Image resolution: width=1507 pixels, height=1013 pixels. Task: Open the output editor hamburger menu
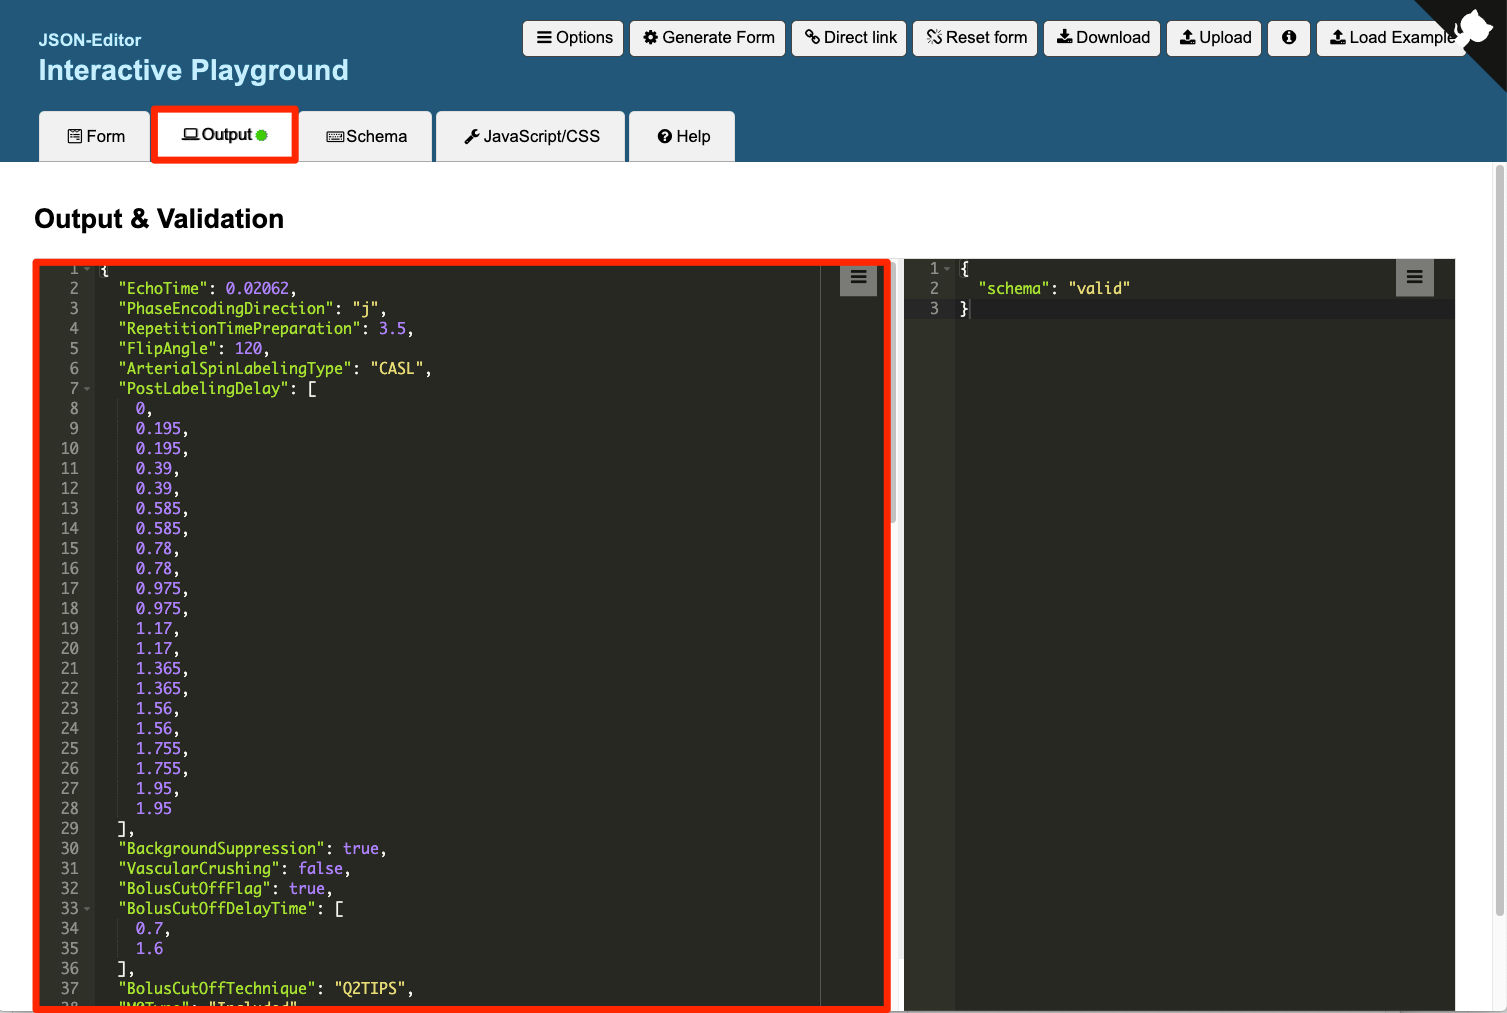pos(858,278)
